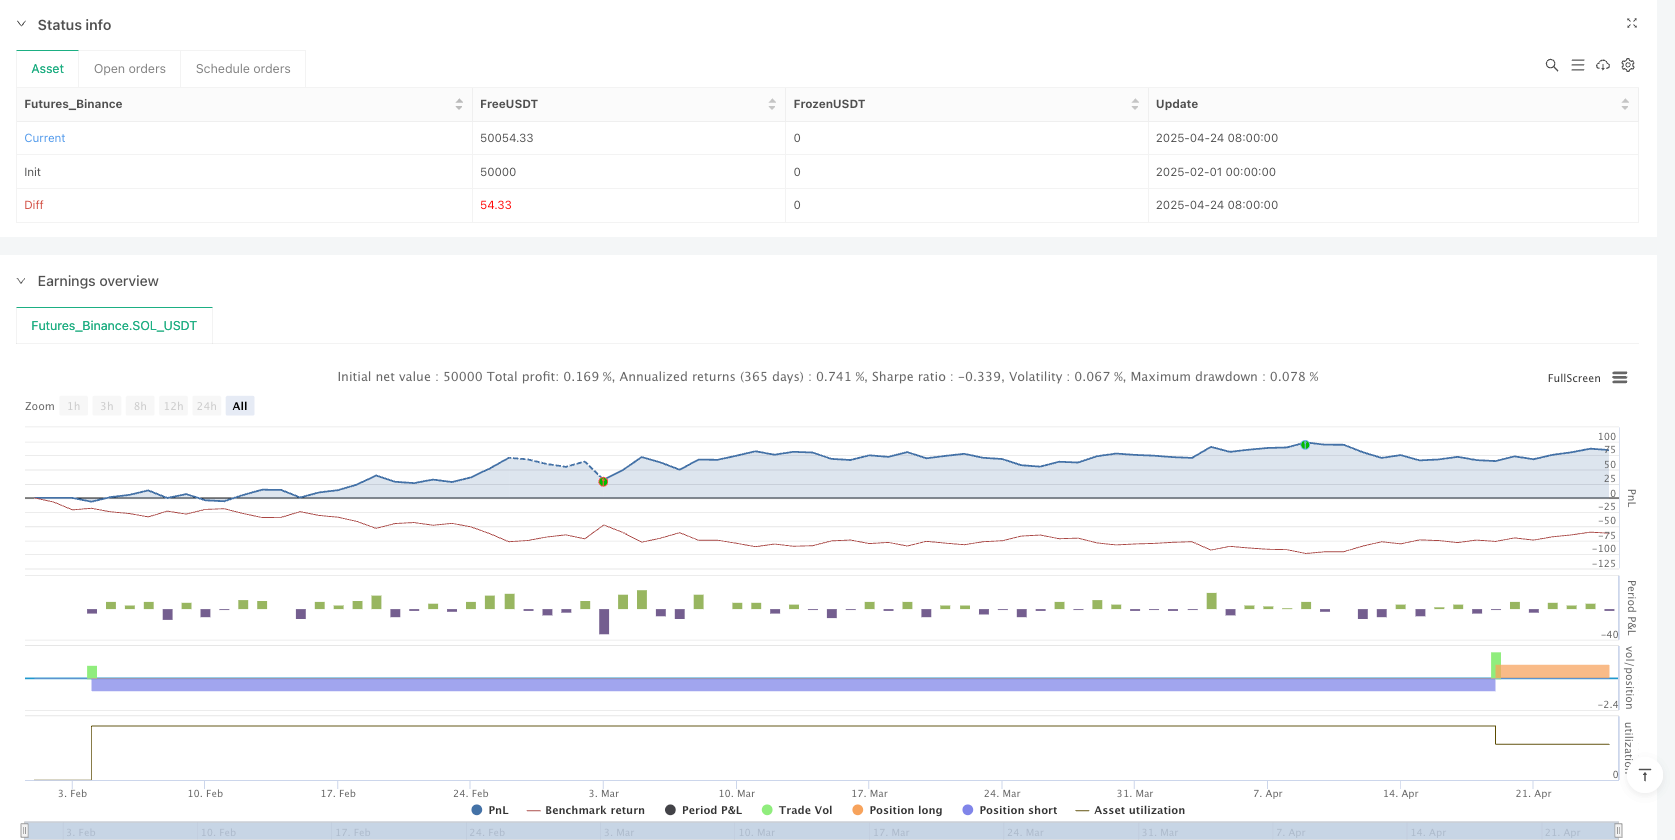Sort table by the FreeUSDT column arrows
Image resolution: width=1675 pixels, height=840 pixels.
(x=772, y=104)
